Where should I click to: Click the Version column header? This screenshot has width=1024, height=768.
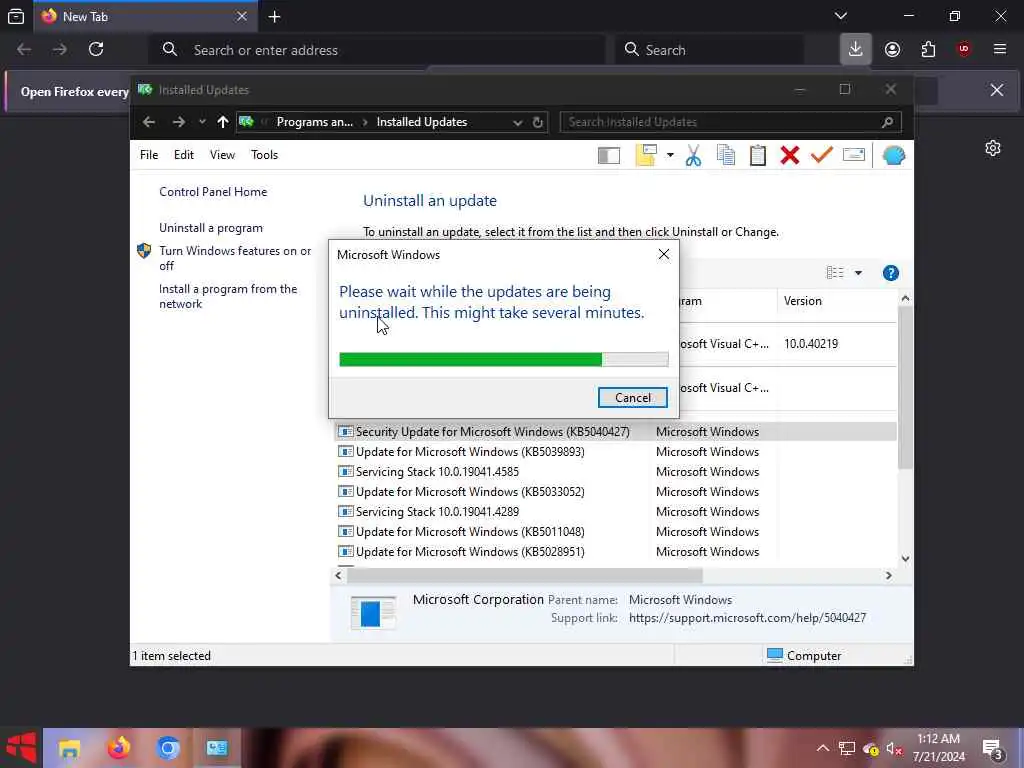[803, 301]
